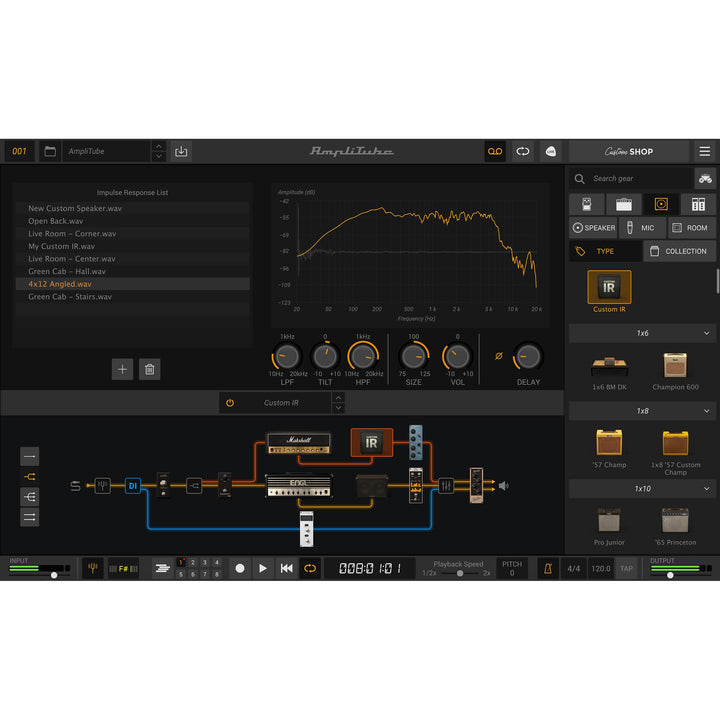Switch to the SPEAKER tab
This screenshot has width=720, height=720.
point(593,228)
